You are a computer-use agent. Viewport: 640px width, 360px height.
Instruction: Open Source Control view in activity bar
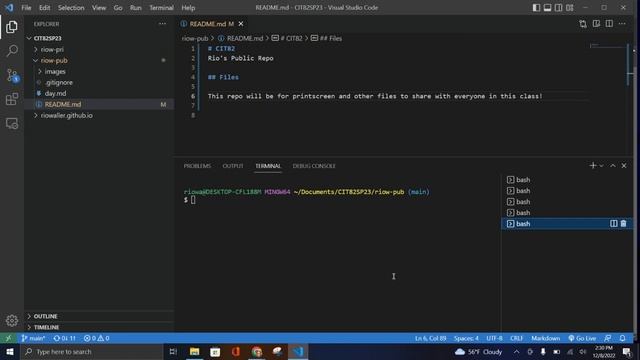(12, 75)
